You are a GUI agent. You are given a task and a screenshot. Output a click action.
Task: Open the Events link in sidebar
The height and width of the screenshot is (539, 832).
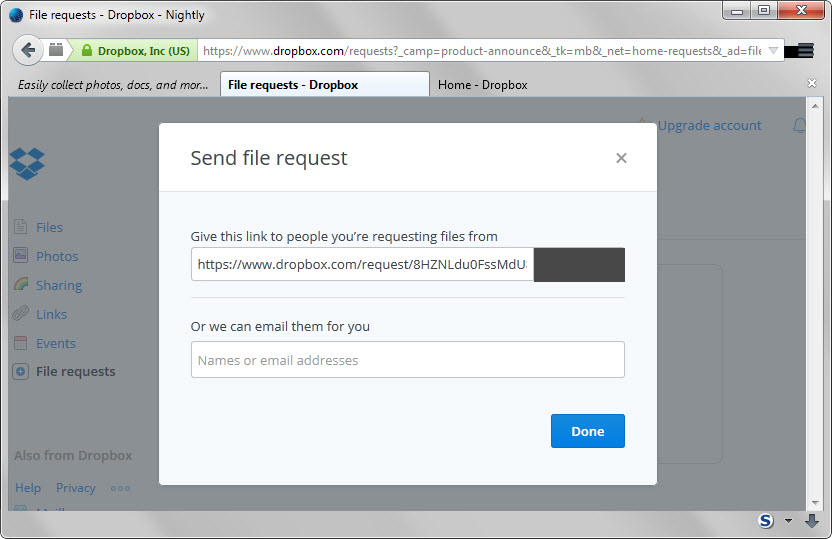click(56, 343)
